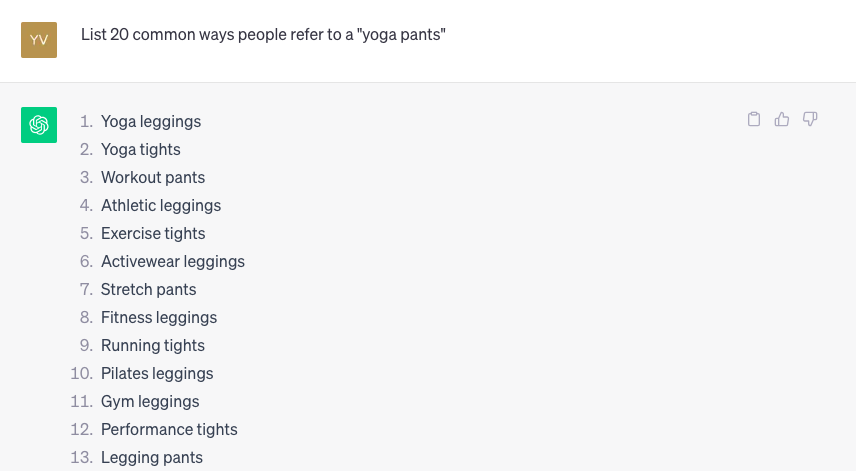
Task: Select the "Activewear leggings" line
Action: [x=173, y=261]
